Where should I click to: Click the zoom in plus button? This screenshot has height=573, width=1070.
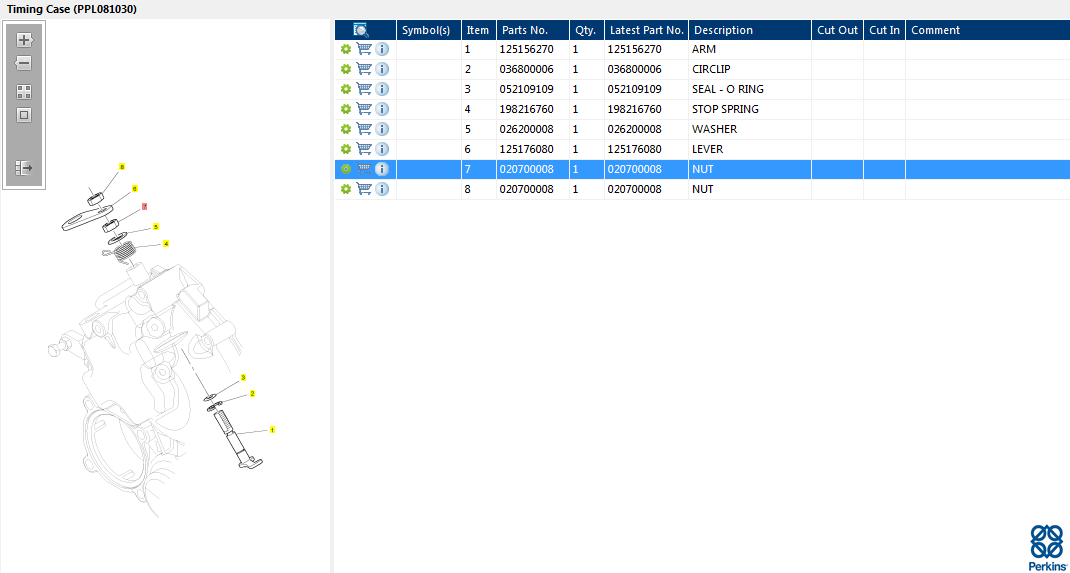(24, 40)
